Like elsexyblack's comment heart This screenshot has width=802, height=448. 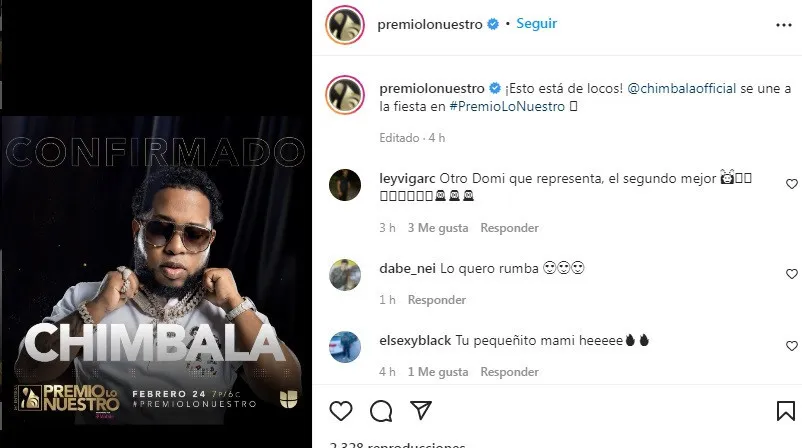[791, 346]
